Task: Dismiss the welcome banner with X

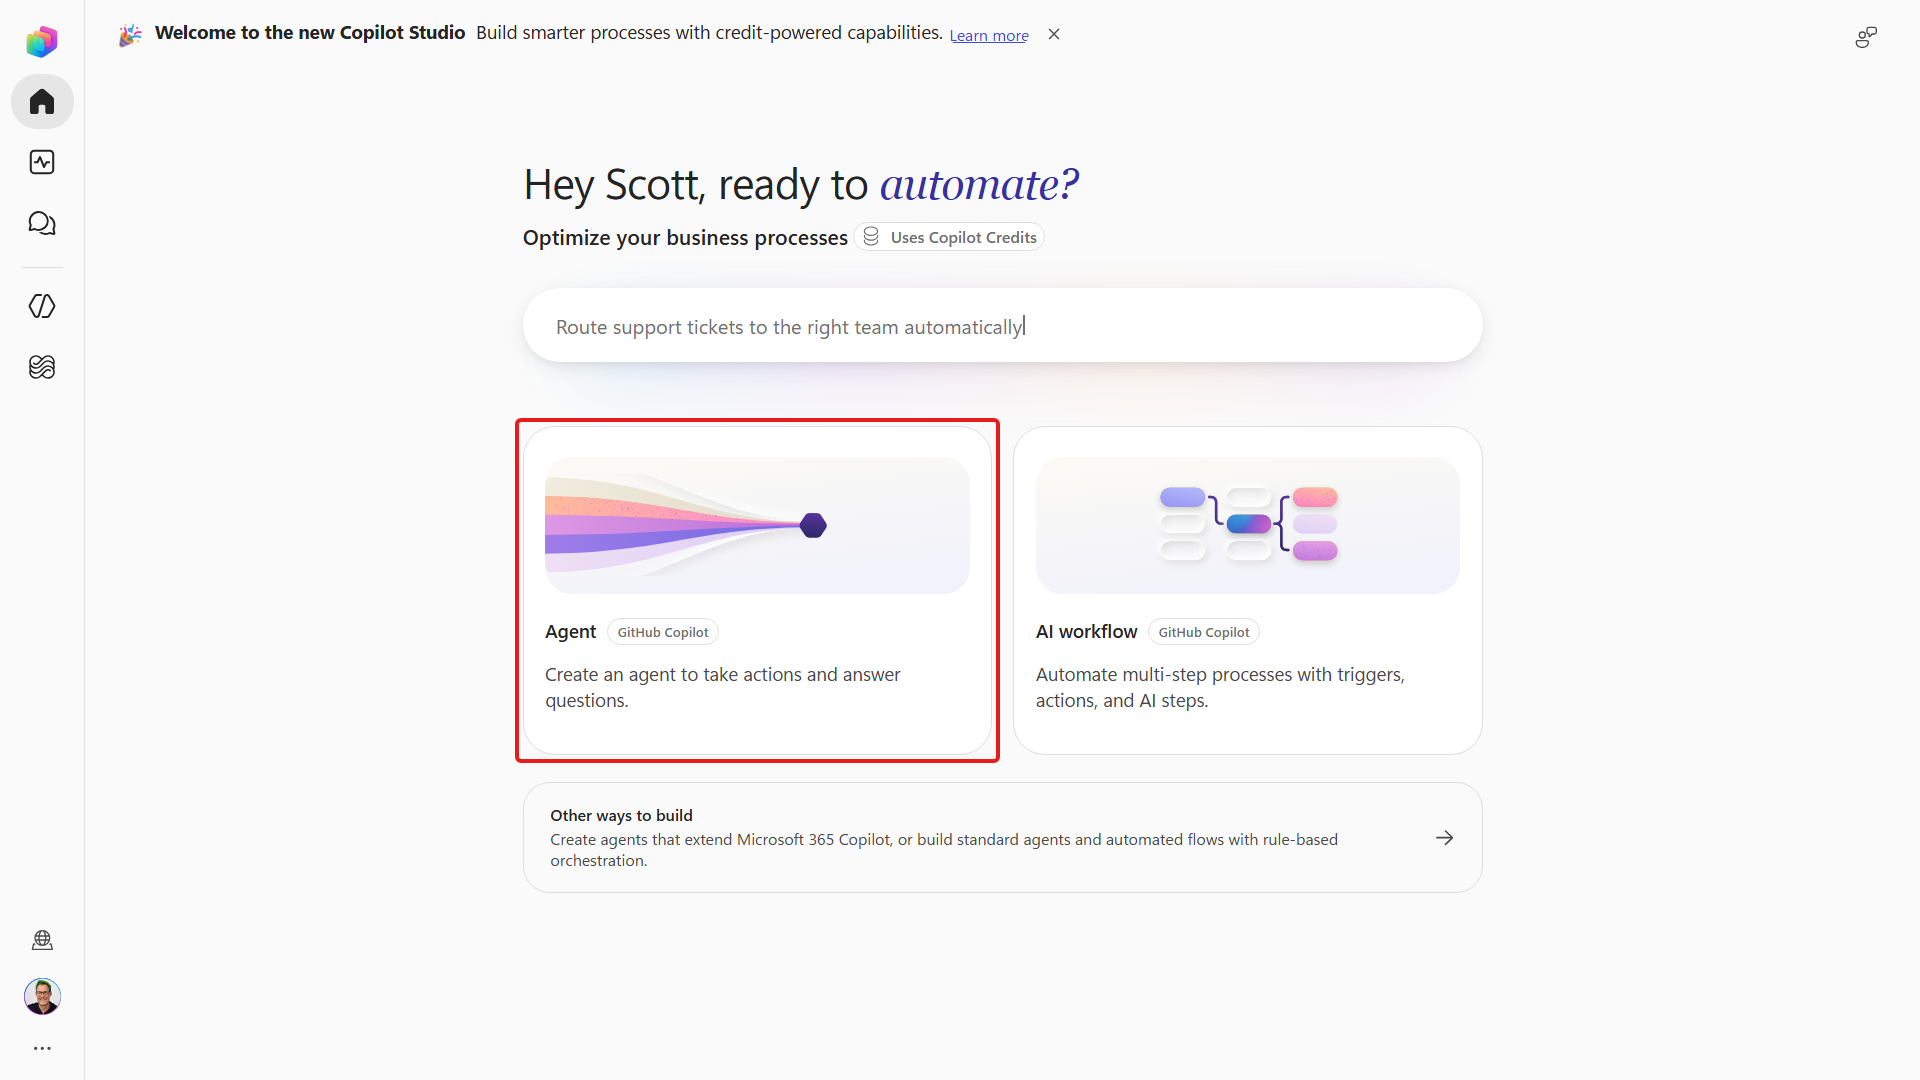Action: click(x=1054, y=34)
